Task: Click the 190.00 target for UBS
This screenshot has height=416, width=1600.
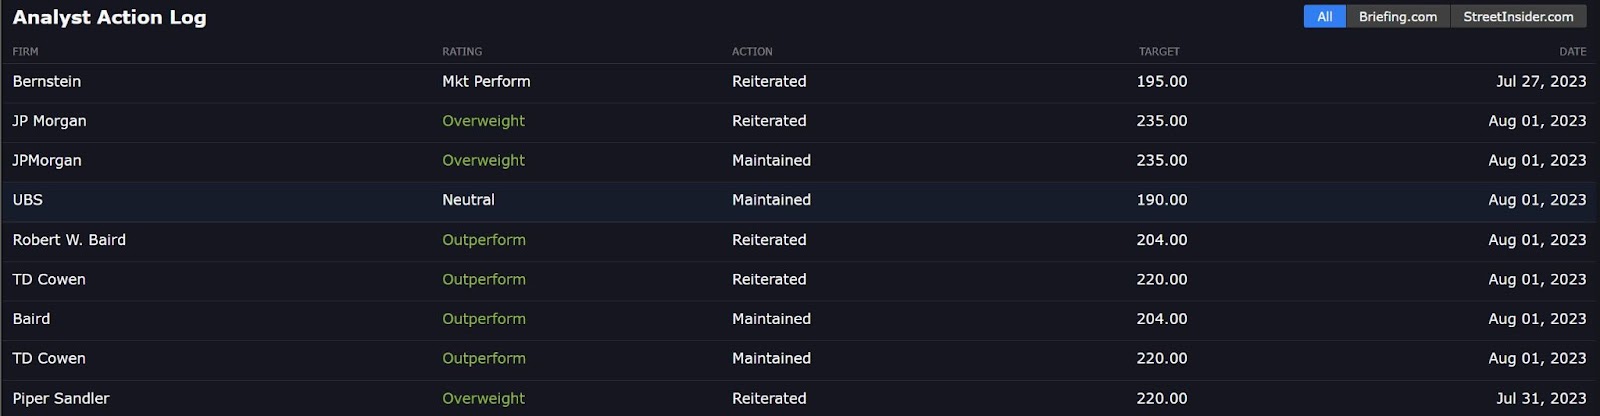Action: pos(1162,200)
